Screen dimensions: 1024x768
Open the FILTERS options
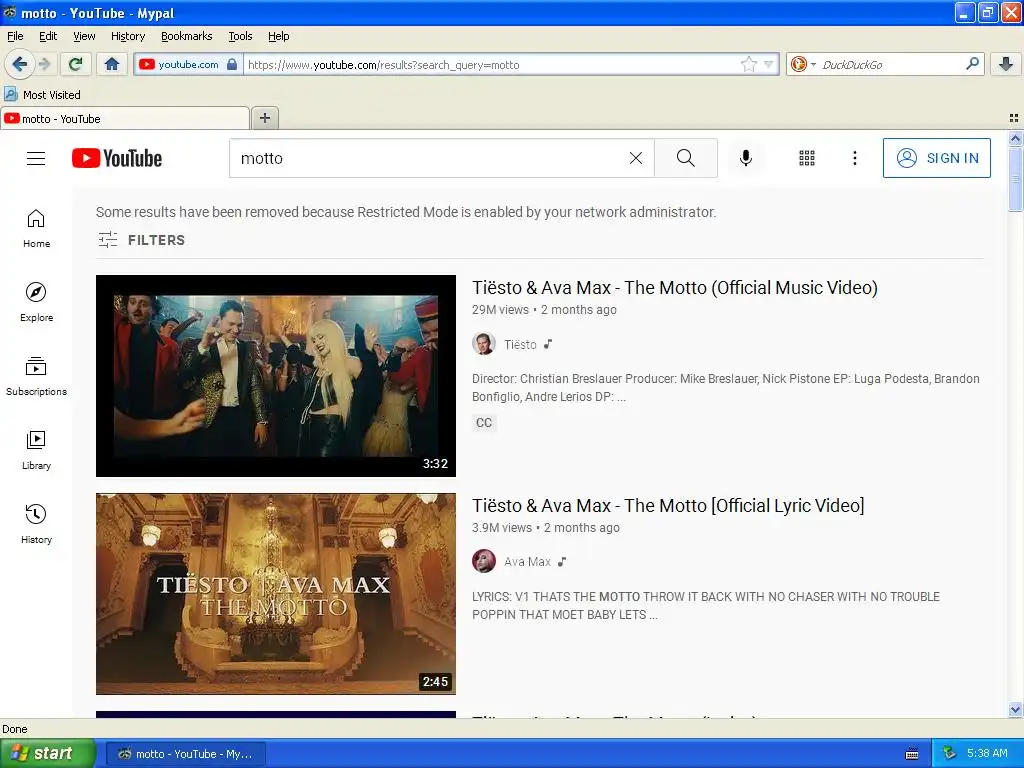coord(141,240)
